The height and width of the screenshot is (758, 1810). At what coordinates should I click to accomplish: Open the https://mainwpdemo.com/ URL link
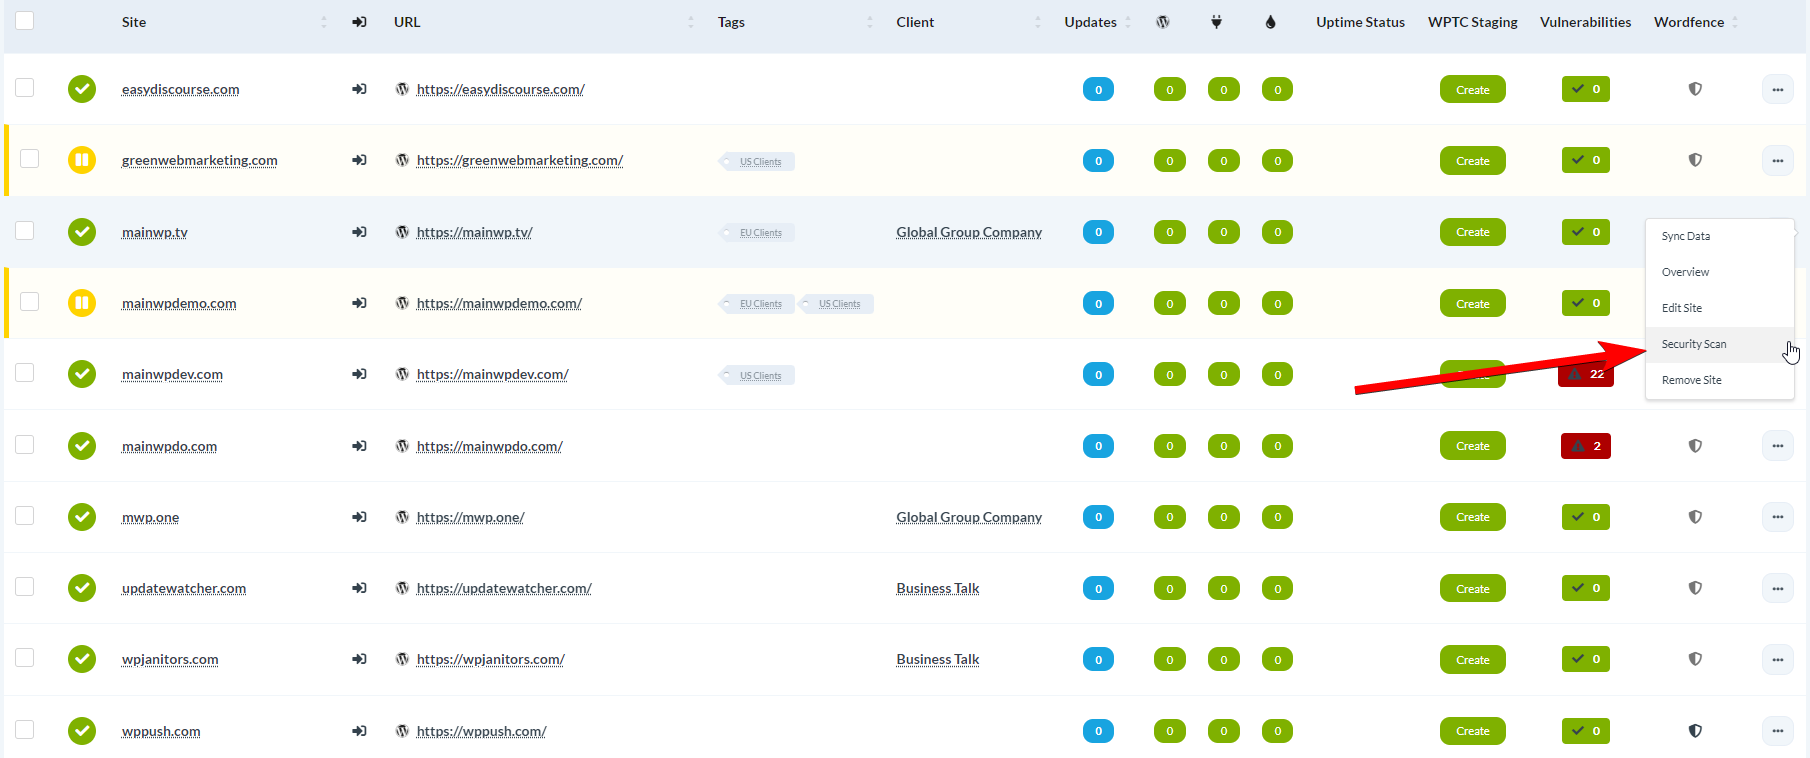click(499, 303)
